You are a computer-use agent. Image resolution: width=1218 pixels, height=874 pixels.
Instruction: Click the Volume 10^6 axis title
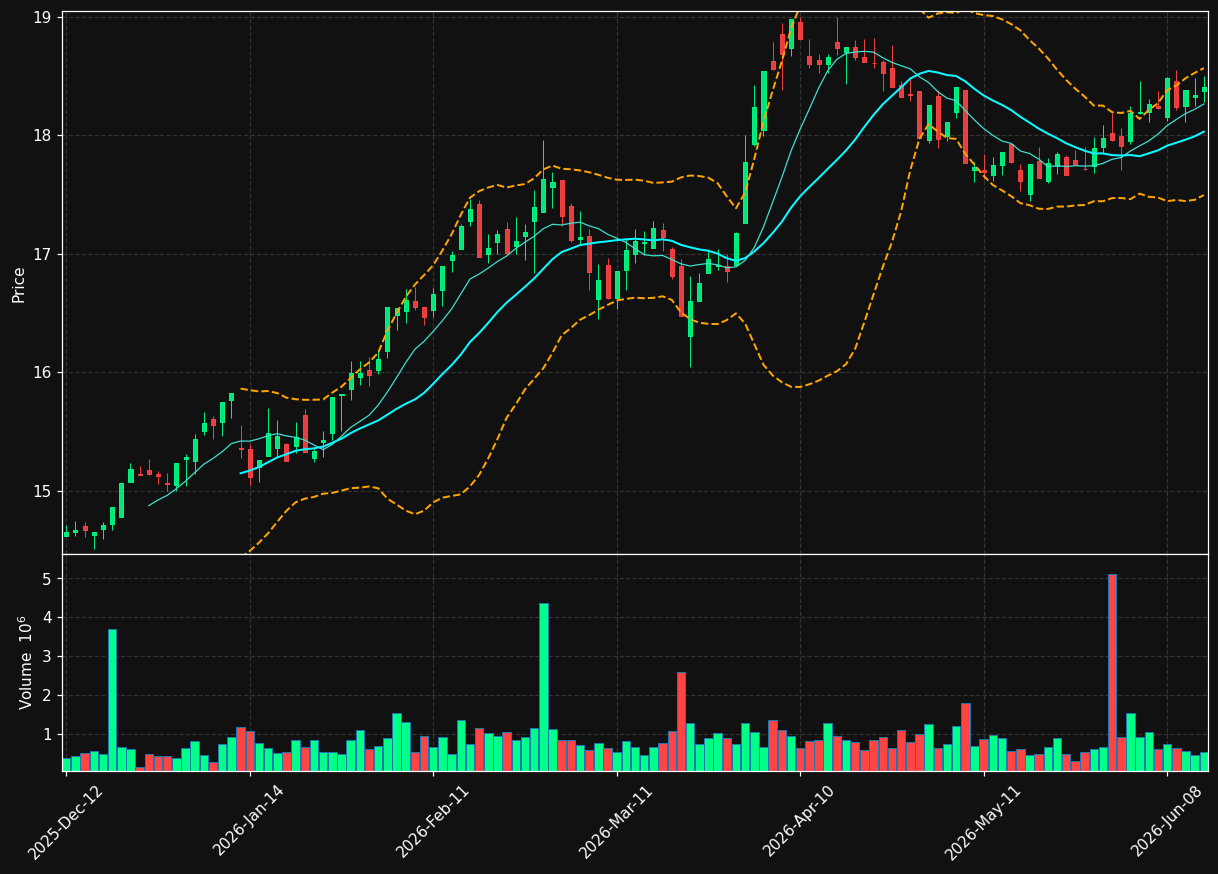(26, 662)
